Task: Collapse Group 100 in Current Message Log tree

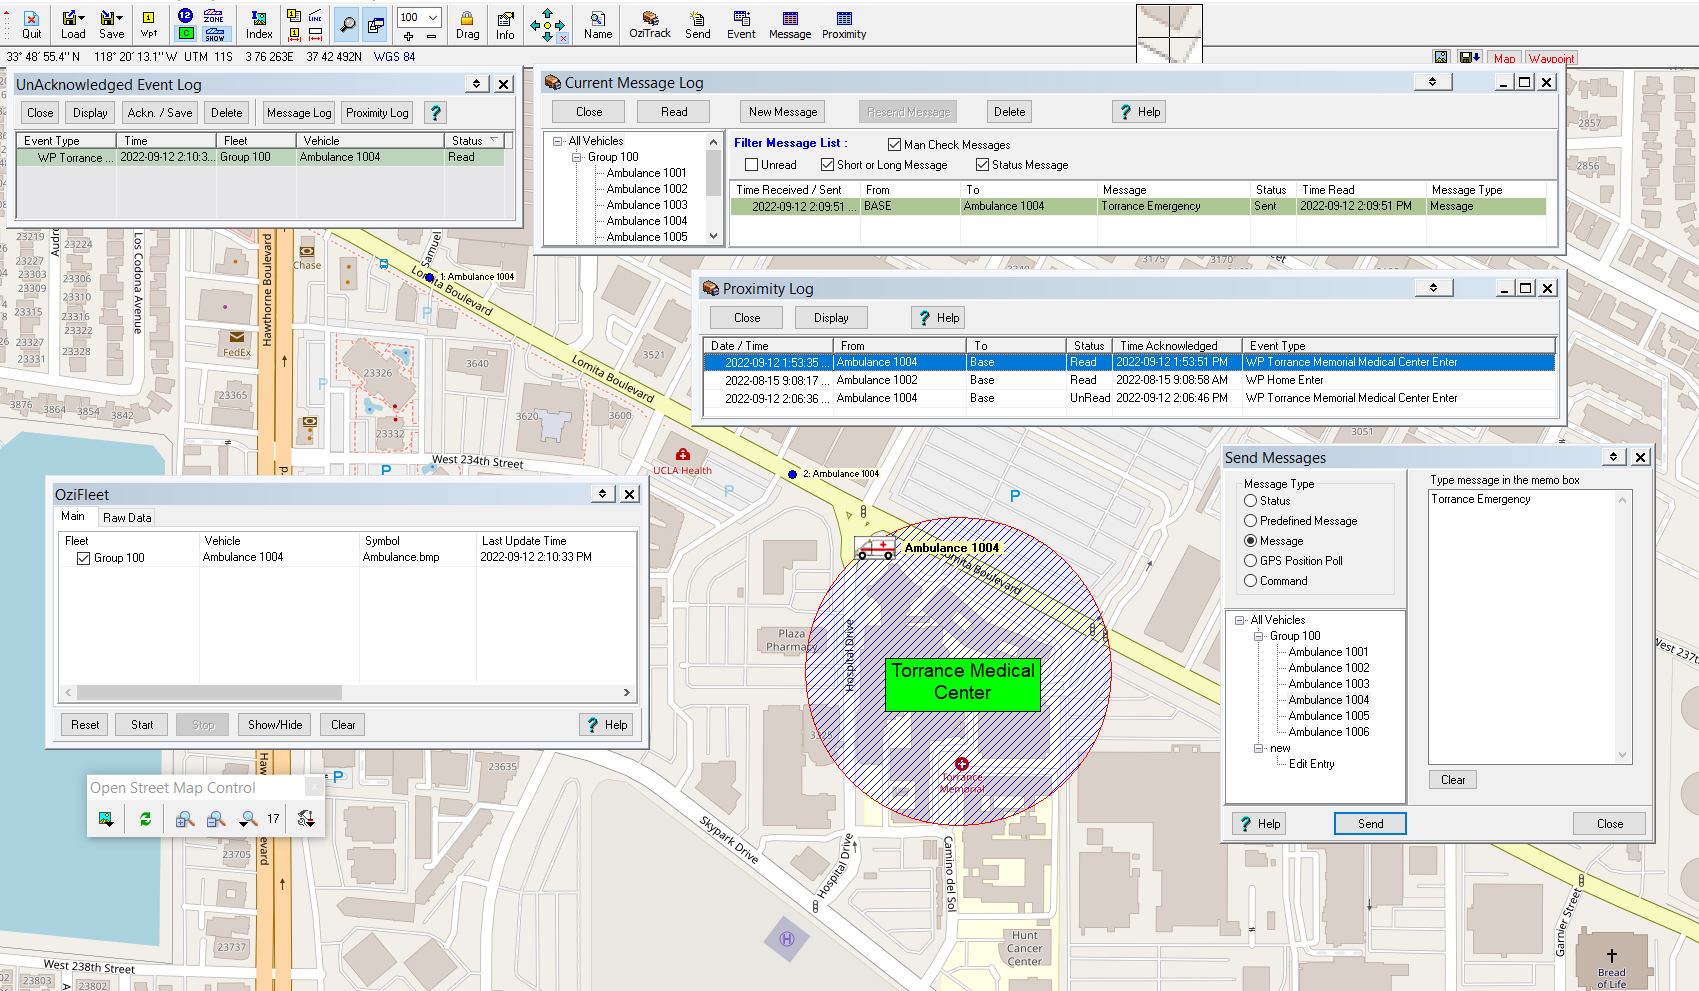Action: click(x=577, y=157)
